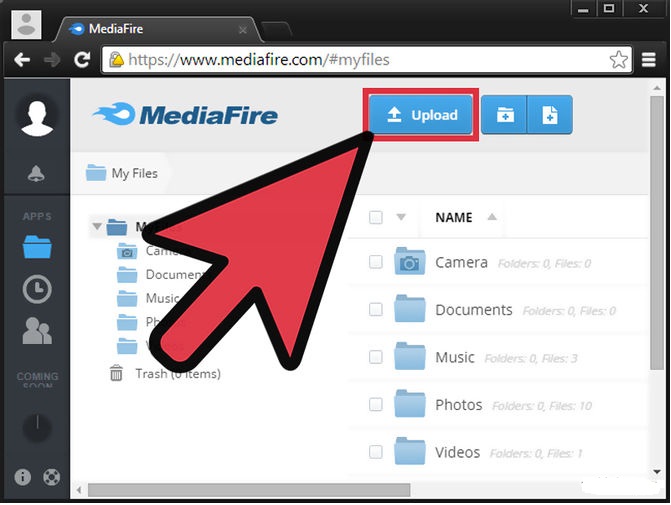Collapse the My Files tree root arrow
The height and width of the screenshot is (505, 671).
[x=97, y=226]
